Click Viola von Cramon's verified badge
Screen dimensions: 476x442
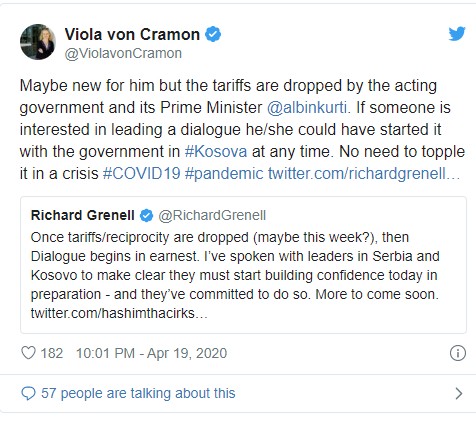212,34
